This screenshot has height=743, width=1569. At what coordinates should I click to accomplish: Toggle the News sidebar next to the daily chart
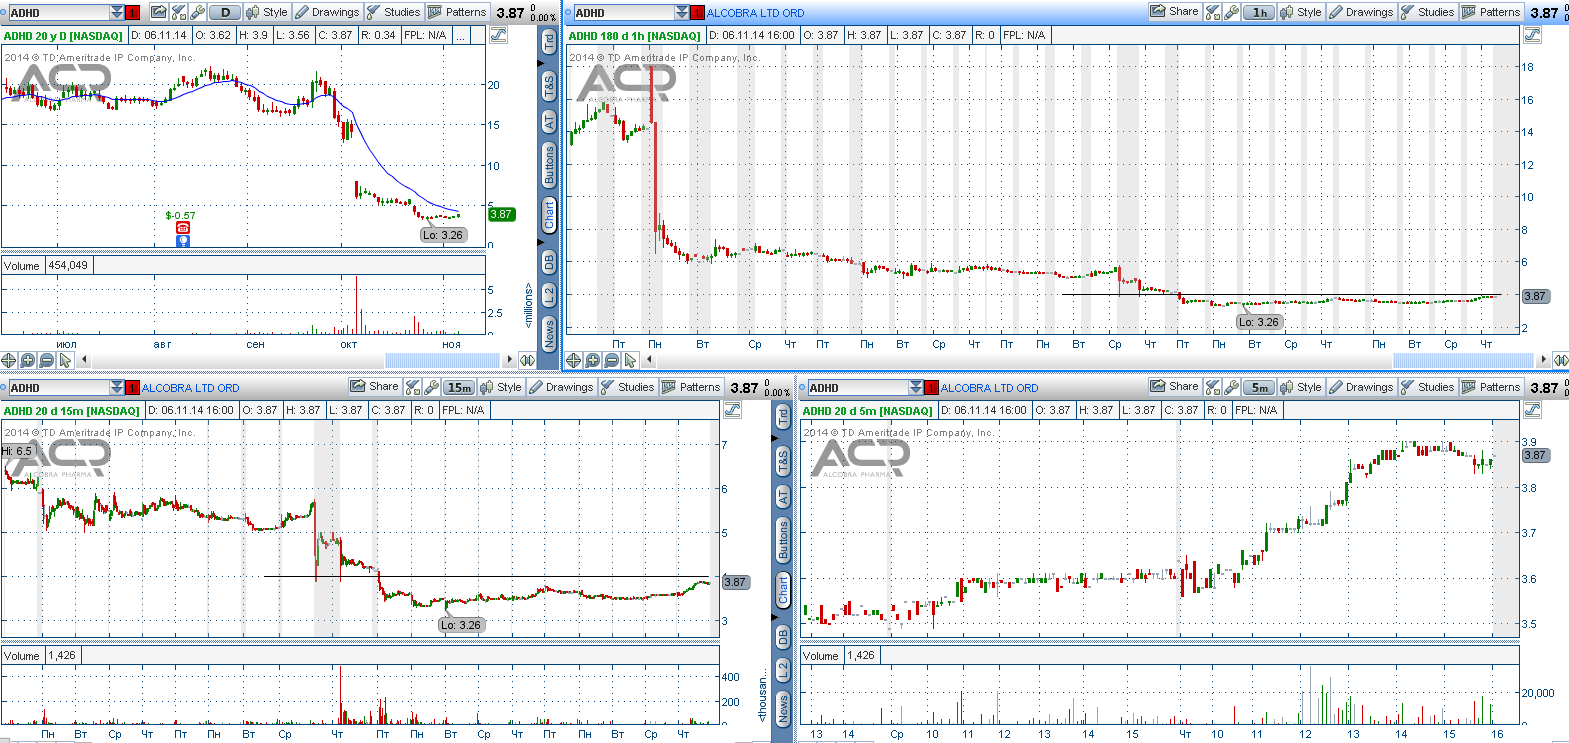[549, 333]
